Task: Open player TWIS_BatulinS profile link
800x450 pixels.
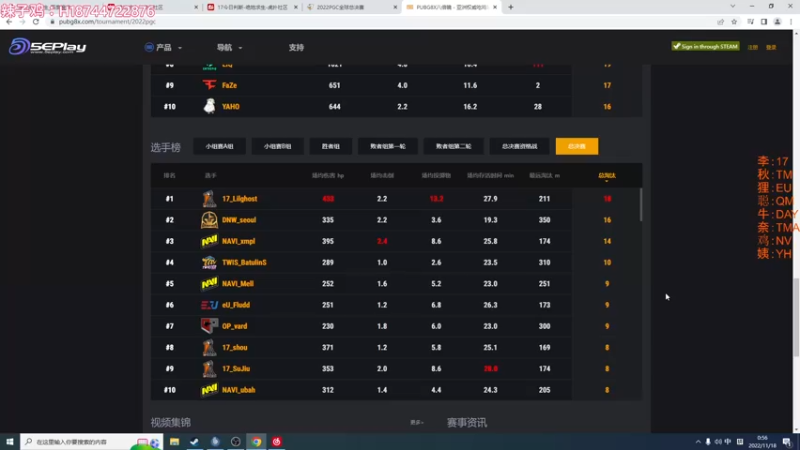Action: tap(244, 262)
